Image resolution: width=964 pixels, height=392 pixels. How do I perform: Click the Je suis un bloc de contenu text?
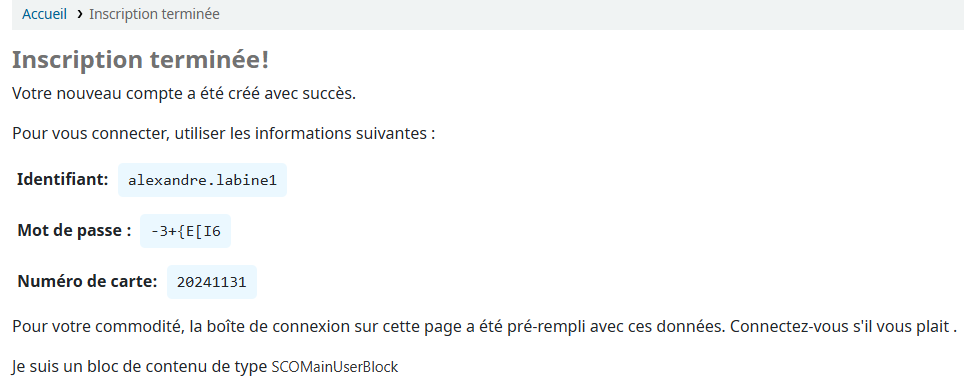[x=205, y=367]
